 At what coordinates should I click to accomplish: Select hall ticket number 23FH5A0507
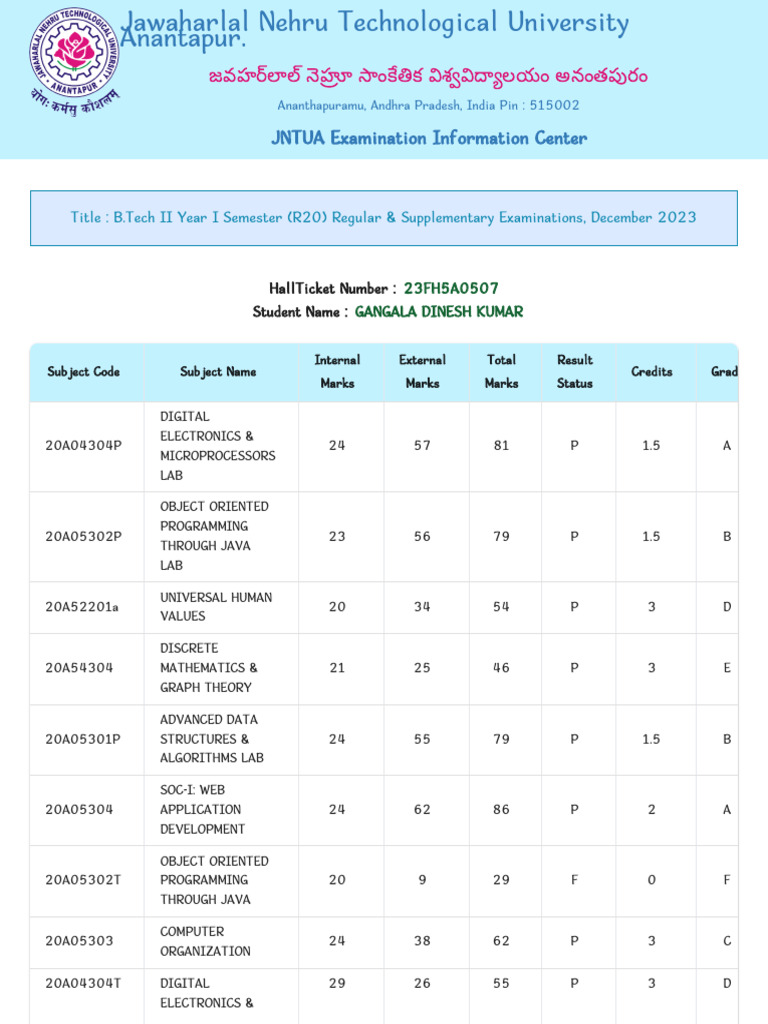451,288
